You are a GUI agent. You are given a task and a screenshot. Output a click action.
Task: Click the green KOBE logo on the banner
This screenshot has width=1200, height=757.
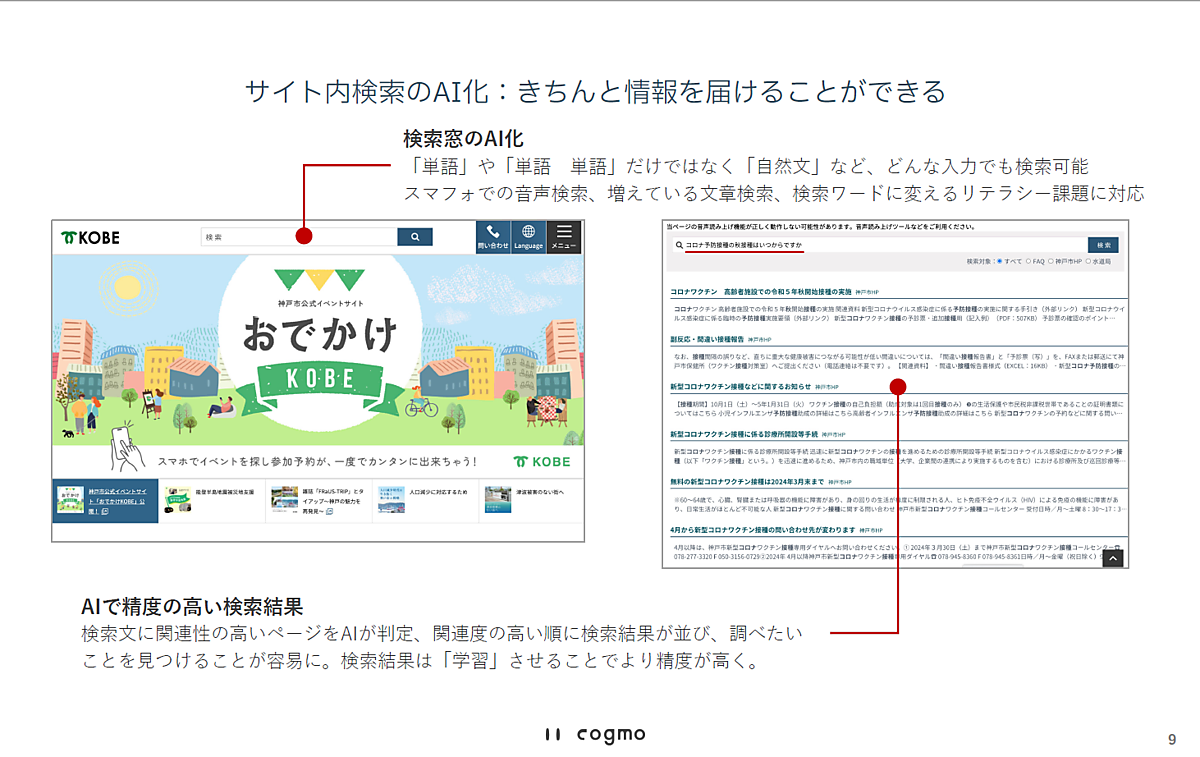point(542,461)
